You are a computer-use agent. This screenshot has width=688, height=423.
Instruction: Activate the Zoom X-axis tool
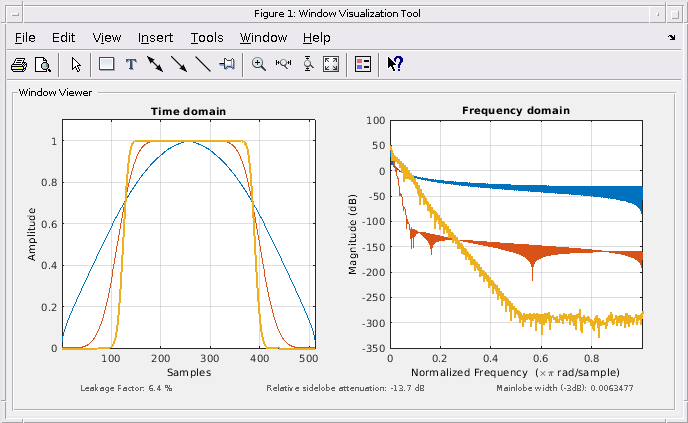[283, 64]
